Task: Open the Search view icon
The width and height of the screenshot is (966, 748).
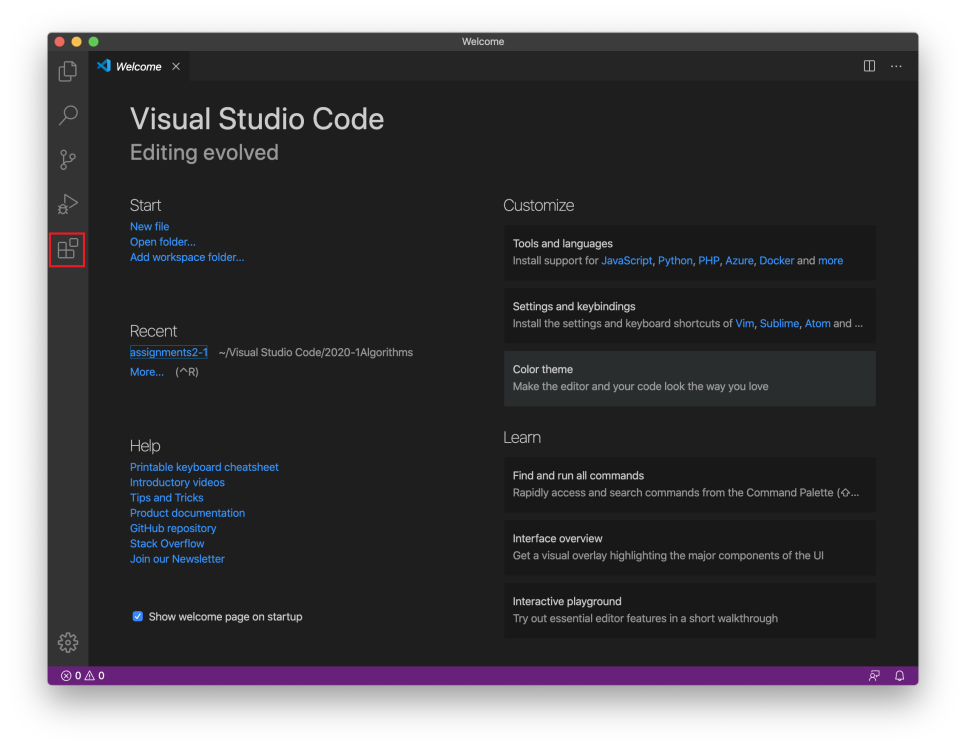Action: tap(68, 115)
